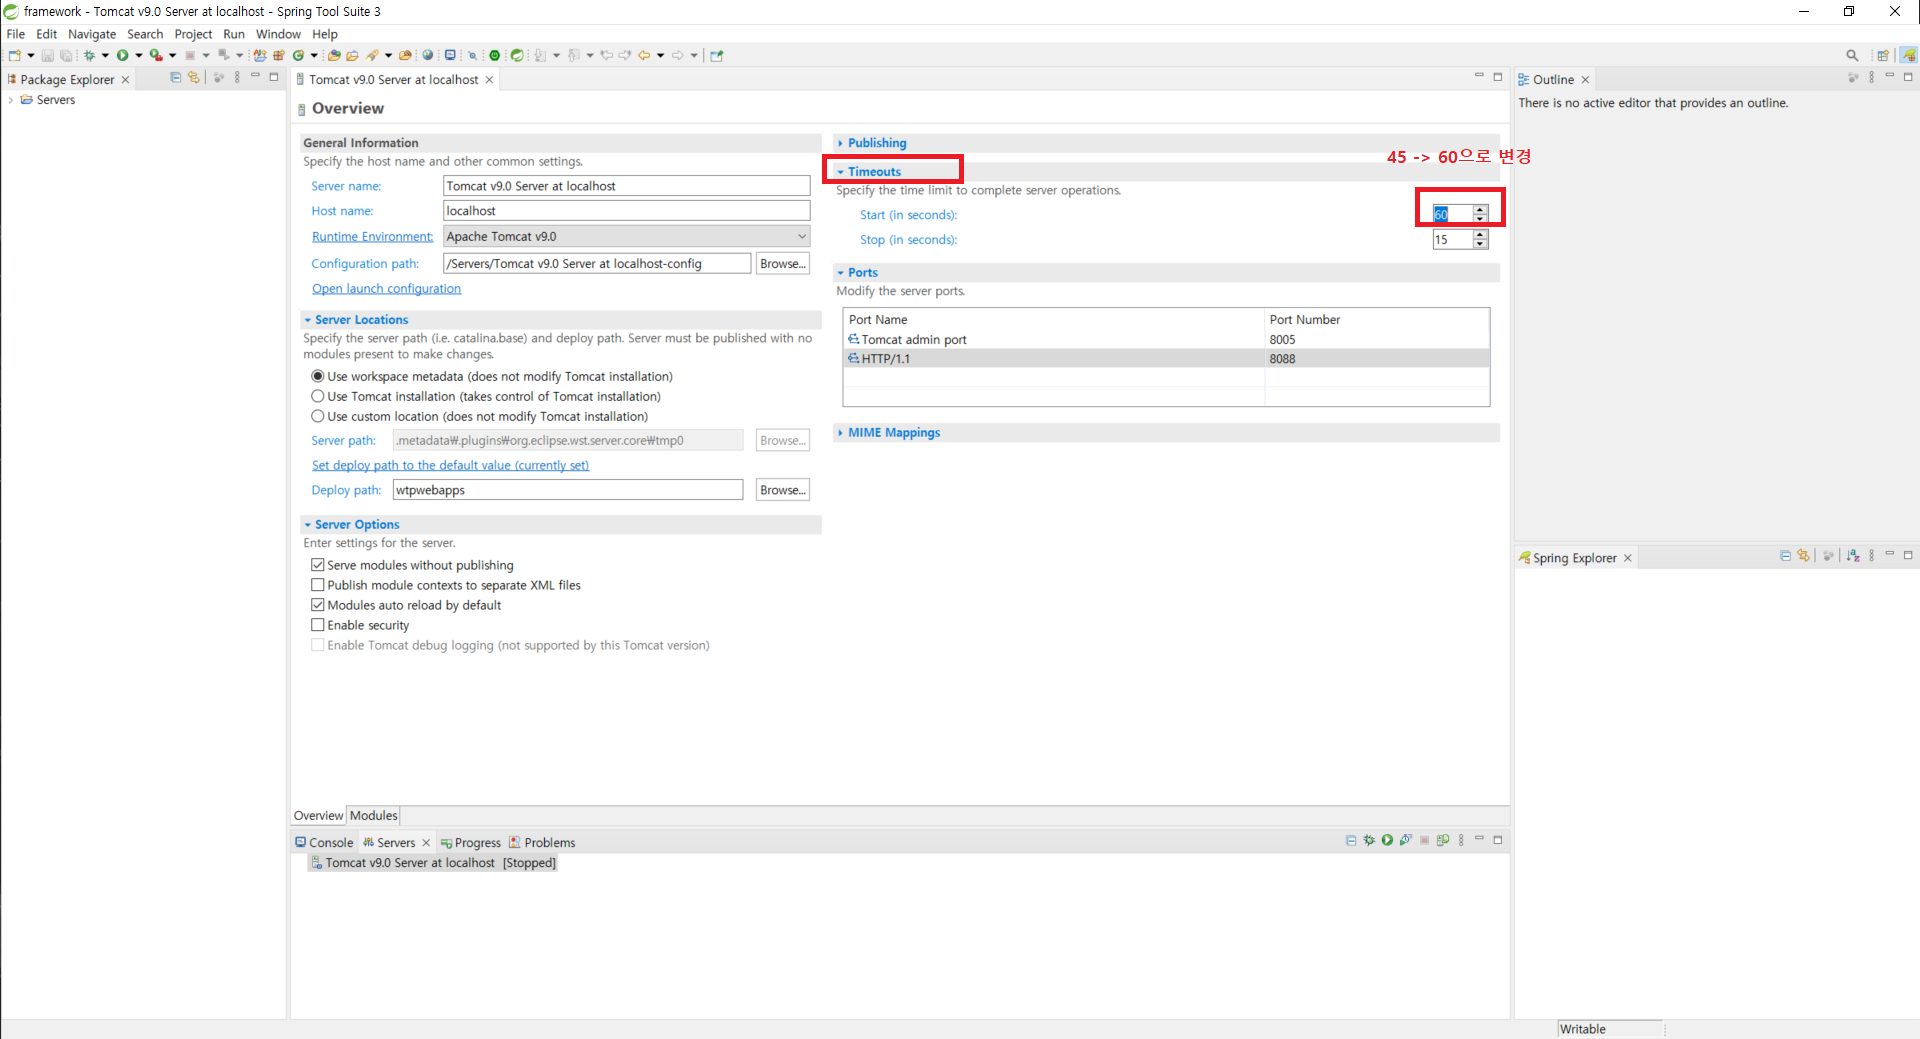Click the Open Task folder icon
Image resolution: width=1920 pixels, height=1039 pixels.
352,55
